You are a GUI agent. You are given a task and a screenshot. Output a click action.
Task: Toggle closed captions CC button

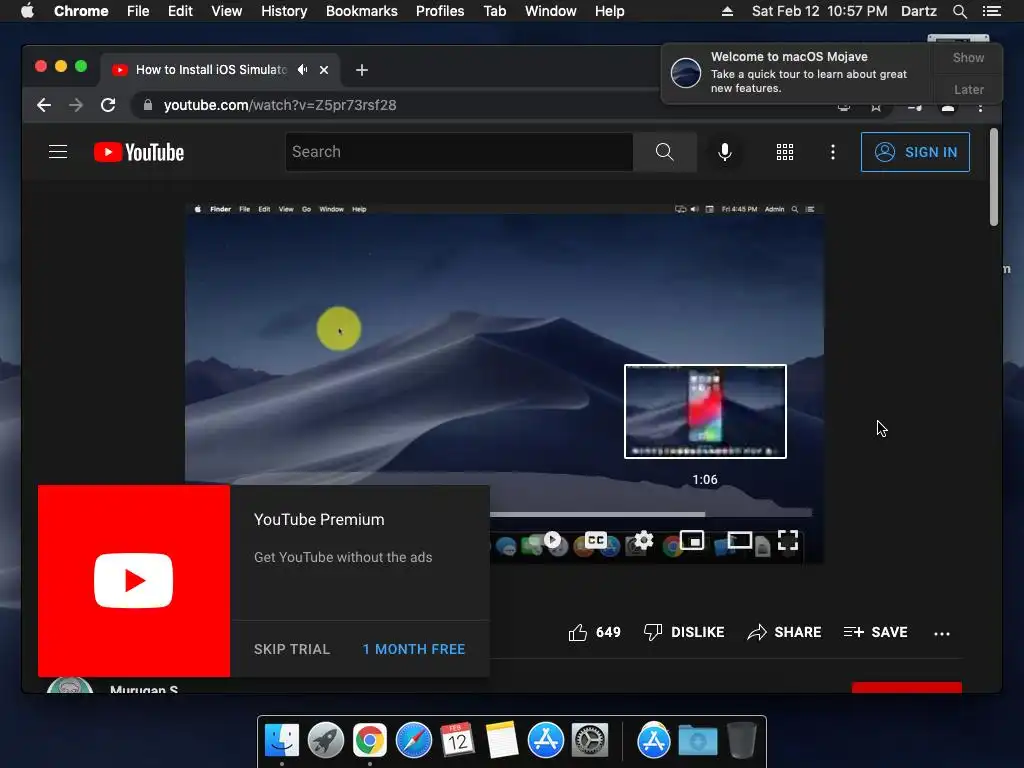pos(596,540)
